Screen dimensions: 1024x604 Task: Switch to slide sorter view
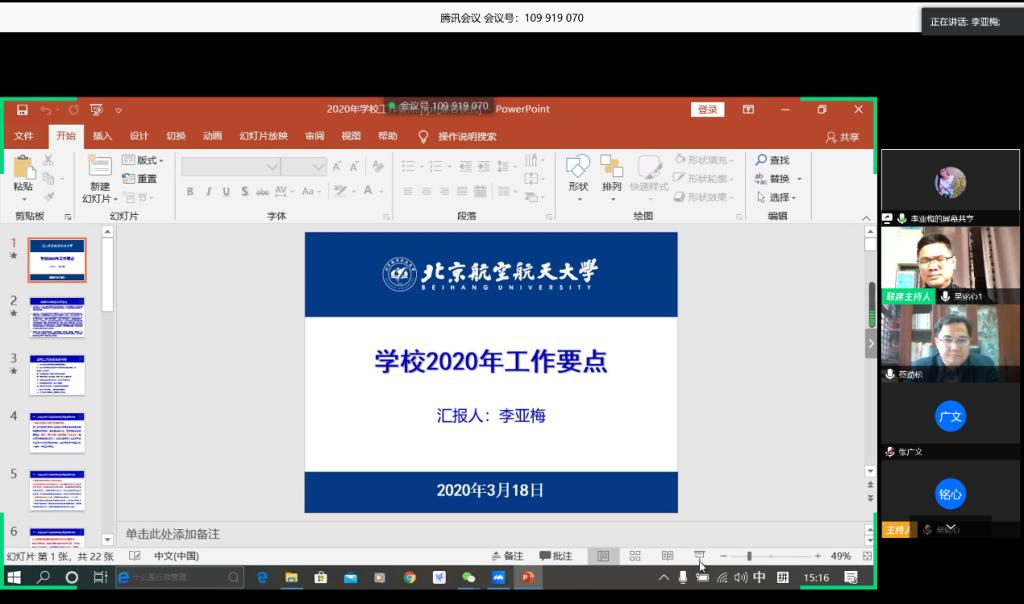[635, 556]
